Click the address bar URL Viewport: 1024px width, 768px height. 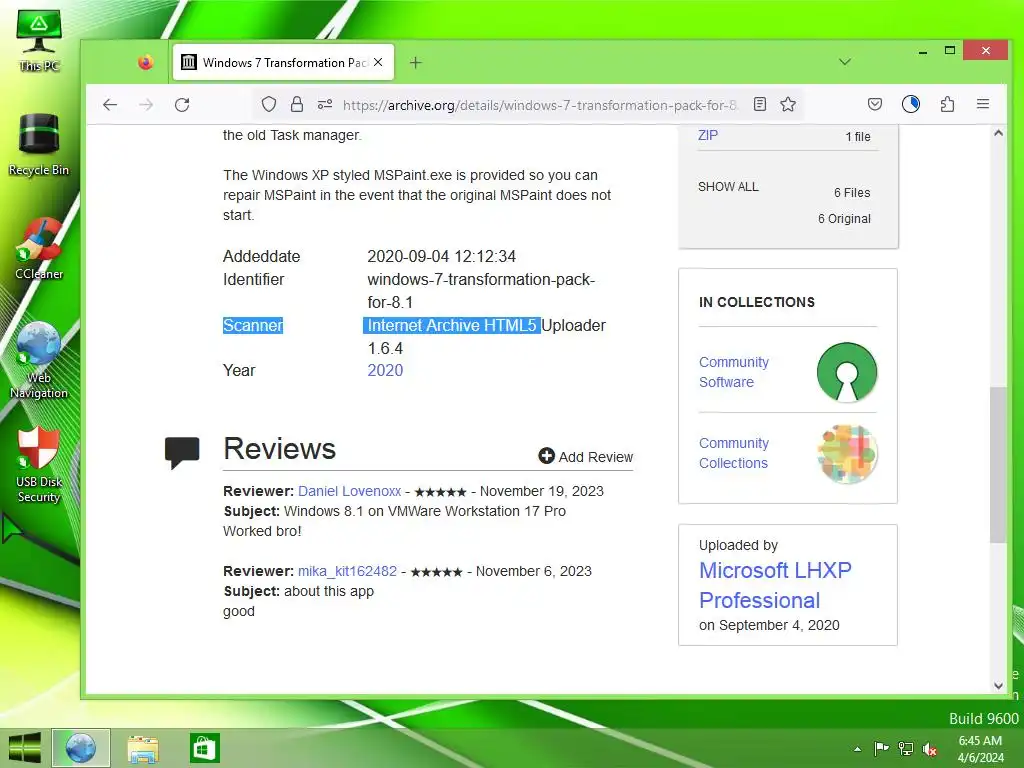539,105
